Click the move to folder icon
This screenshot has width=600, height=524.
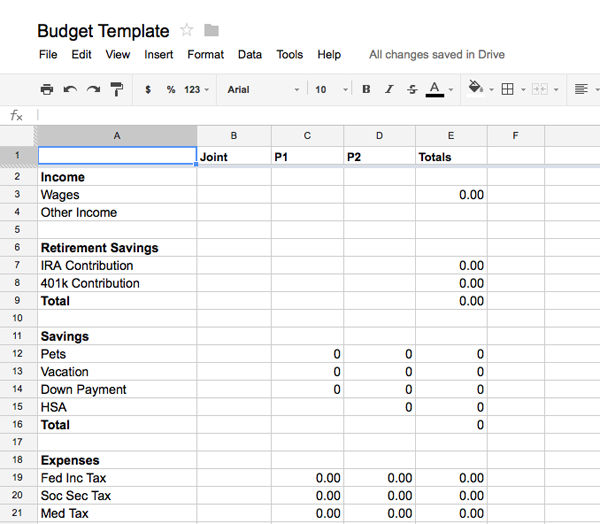(211, 30)
